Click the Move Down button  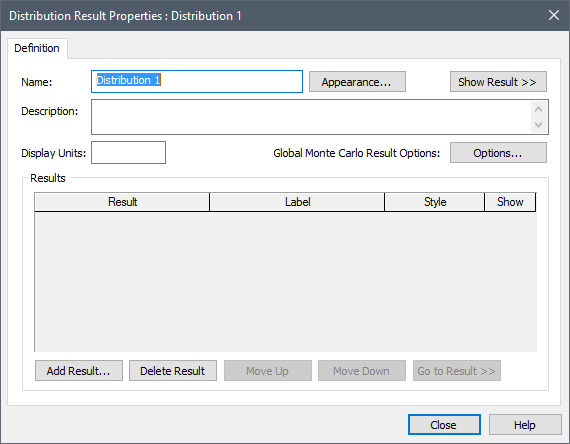coord(362,371)
